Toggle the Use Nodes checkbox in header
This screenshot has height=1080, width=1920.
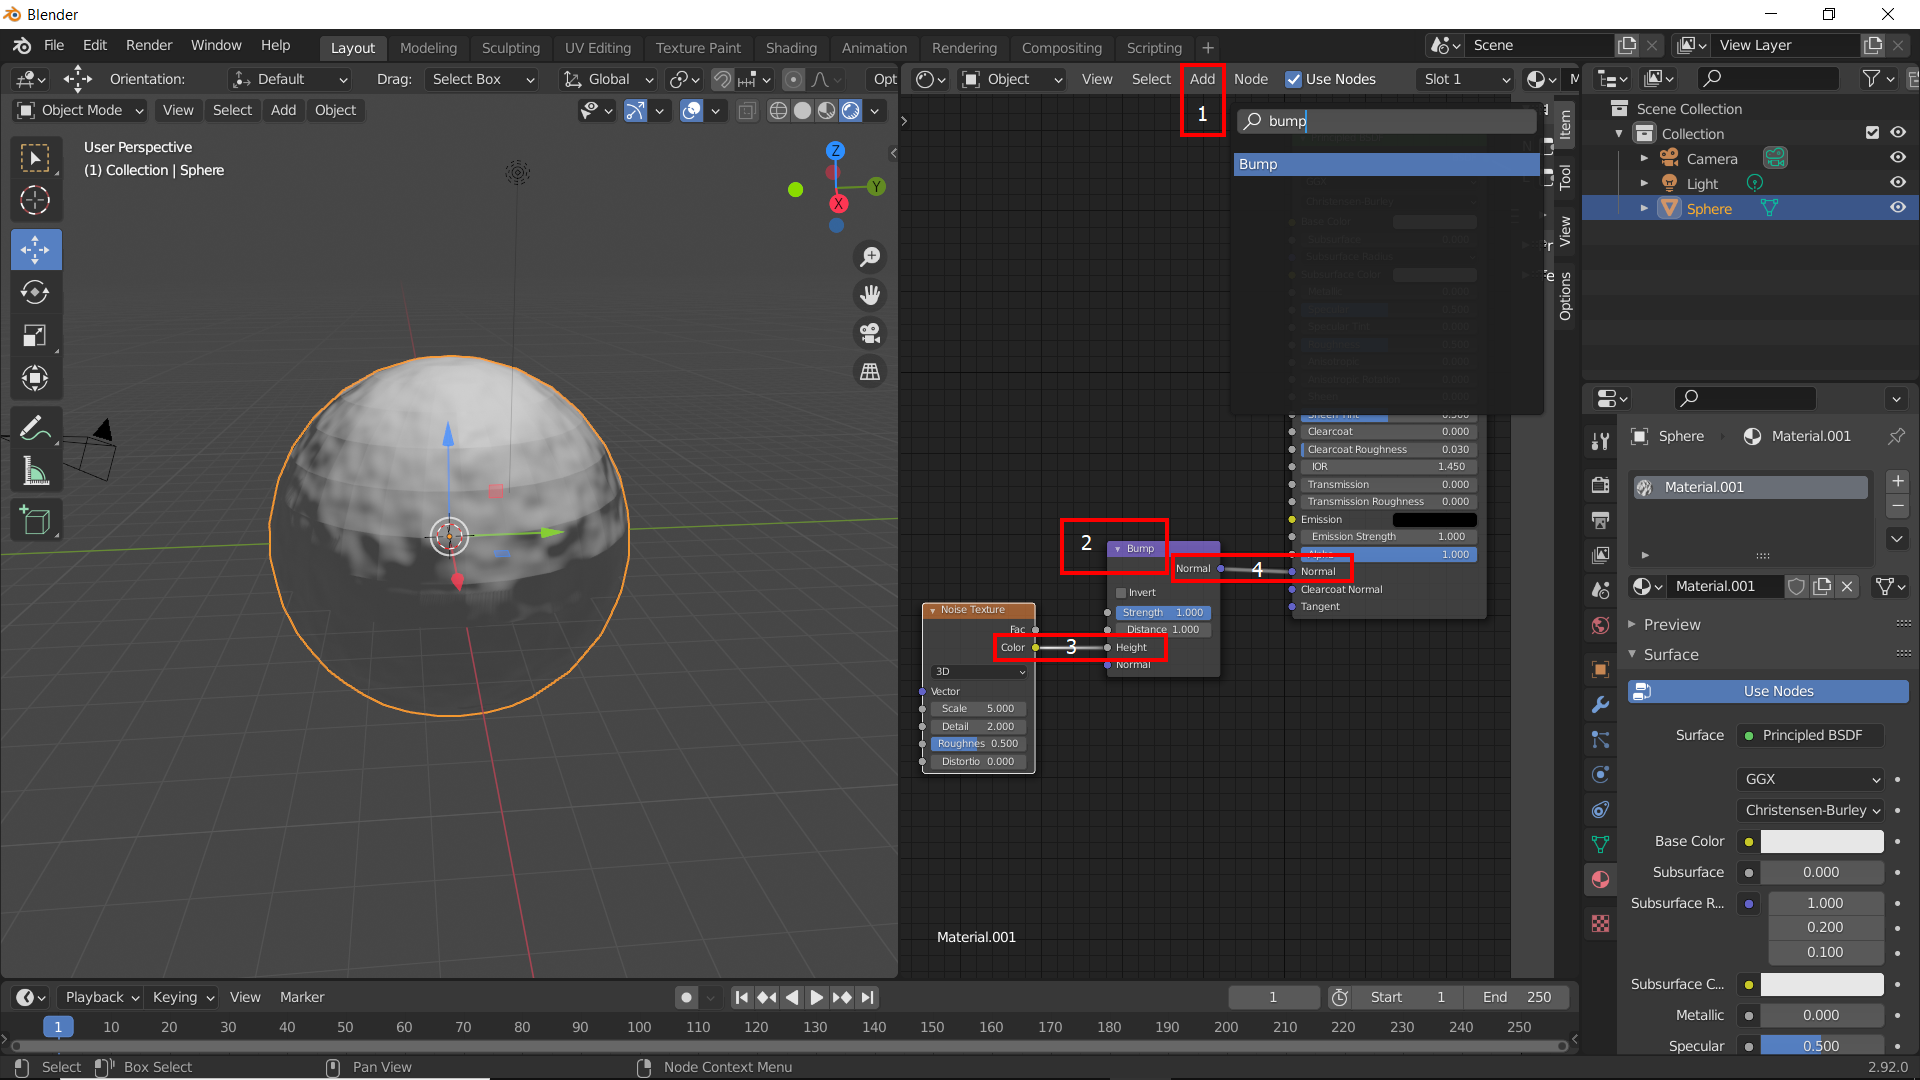1293,79
